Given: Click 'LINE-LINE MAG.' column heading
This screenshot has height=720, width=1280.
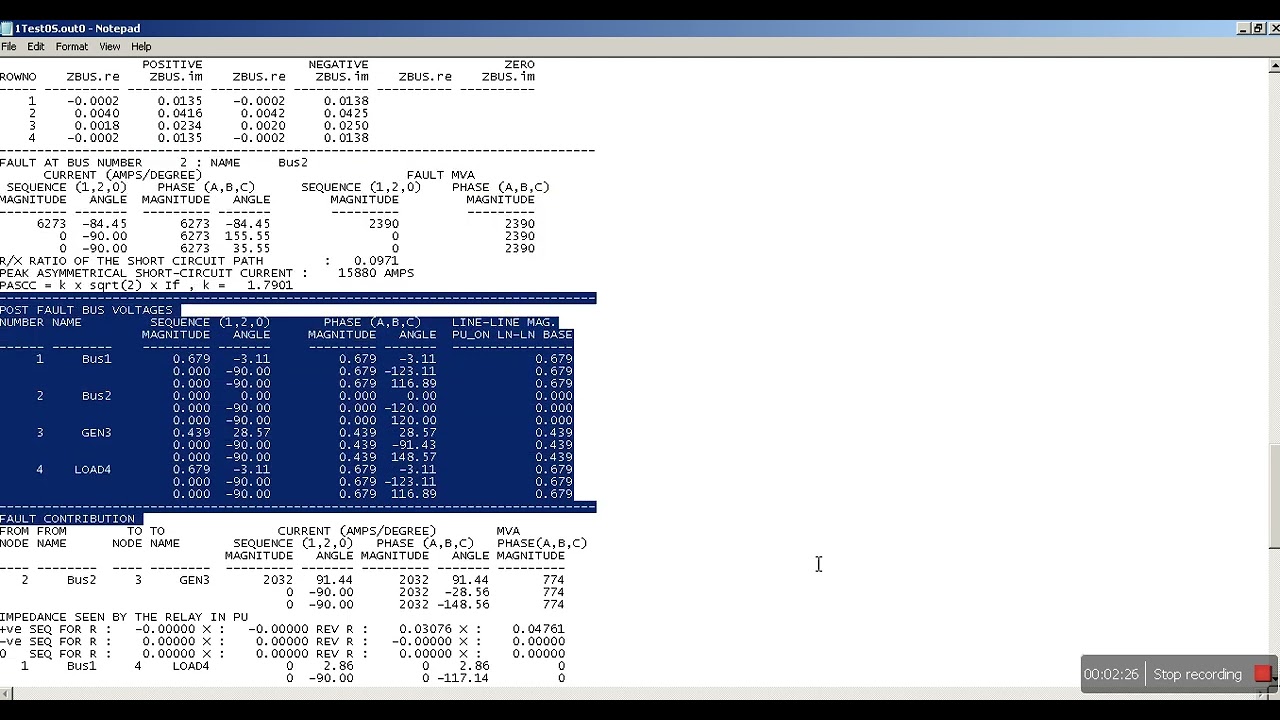Looking at the screenshot, I should tap(504, 322).
